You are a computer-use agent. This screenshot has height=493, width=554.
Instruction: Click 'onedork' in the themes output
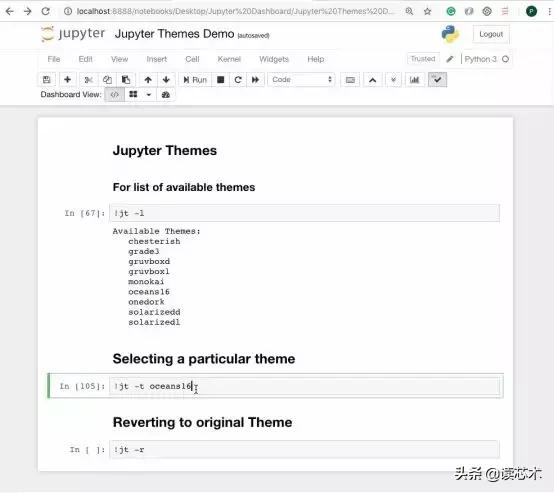pos(146,302)
